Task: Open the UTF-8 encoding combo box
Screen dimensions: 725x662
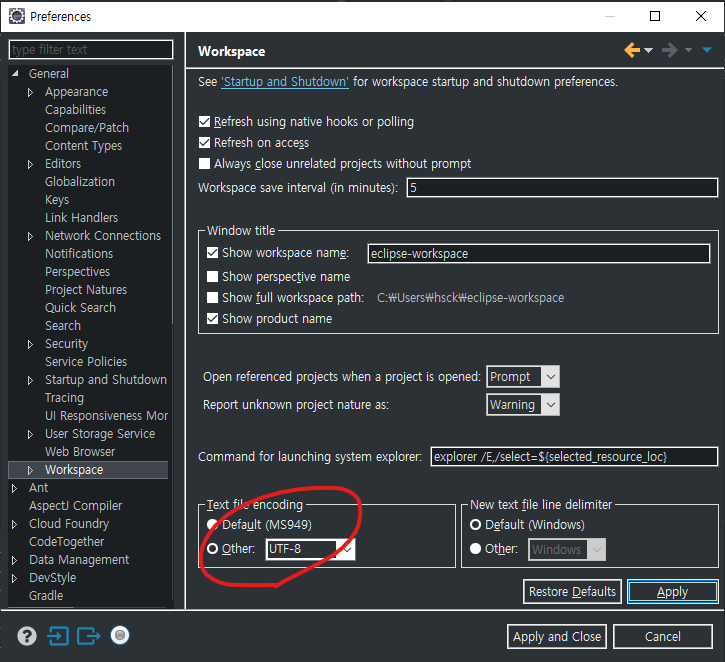Action: click(310, 549)
